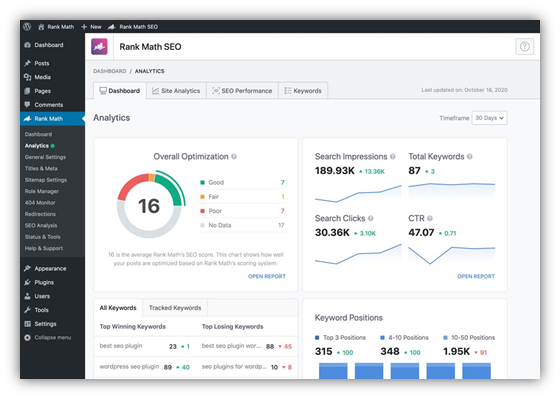Click the 10-50 Positions legend
The width and height of the screenshot is (560, 398).
click(x=469, y=338)
